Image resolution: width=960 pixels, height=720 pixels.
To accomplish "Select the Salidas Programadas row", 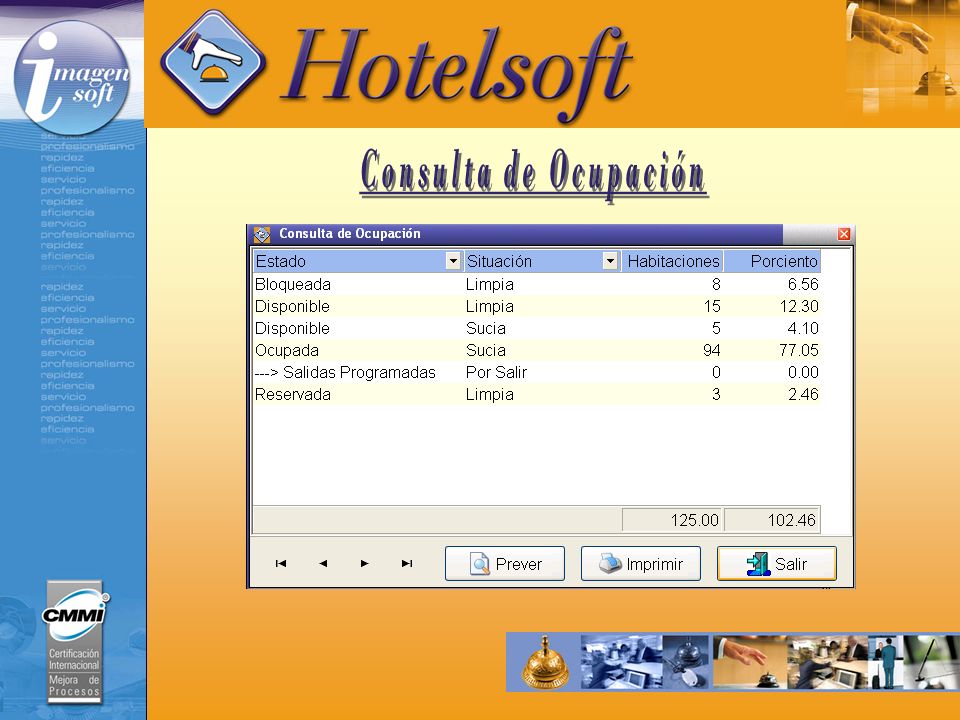I will 536,372.
